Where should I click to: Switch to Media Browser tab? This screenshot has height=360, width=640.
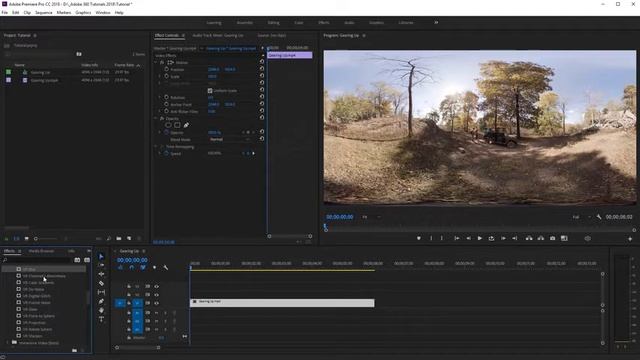(x=41, y=251)
